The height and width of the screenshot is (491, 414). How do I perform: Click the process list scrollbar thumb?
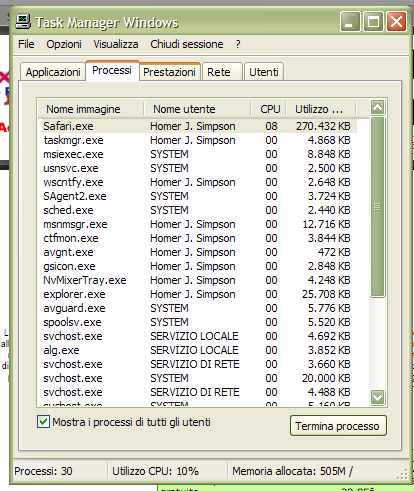[378, 207]
